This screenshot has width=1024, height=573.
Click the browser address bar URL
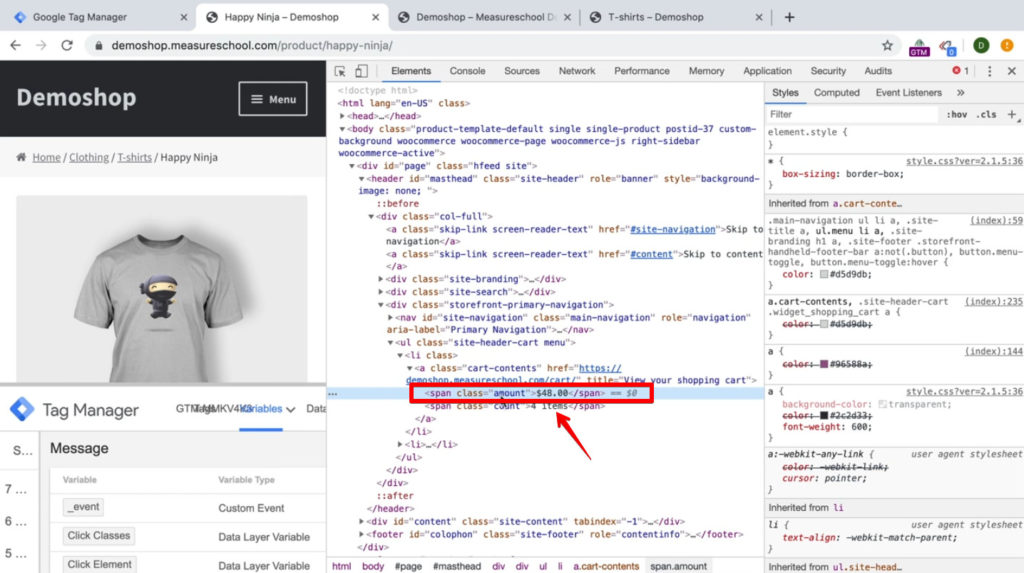252,45
